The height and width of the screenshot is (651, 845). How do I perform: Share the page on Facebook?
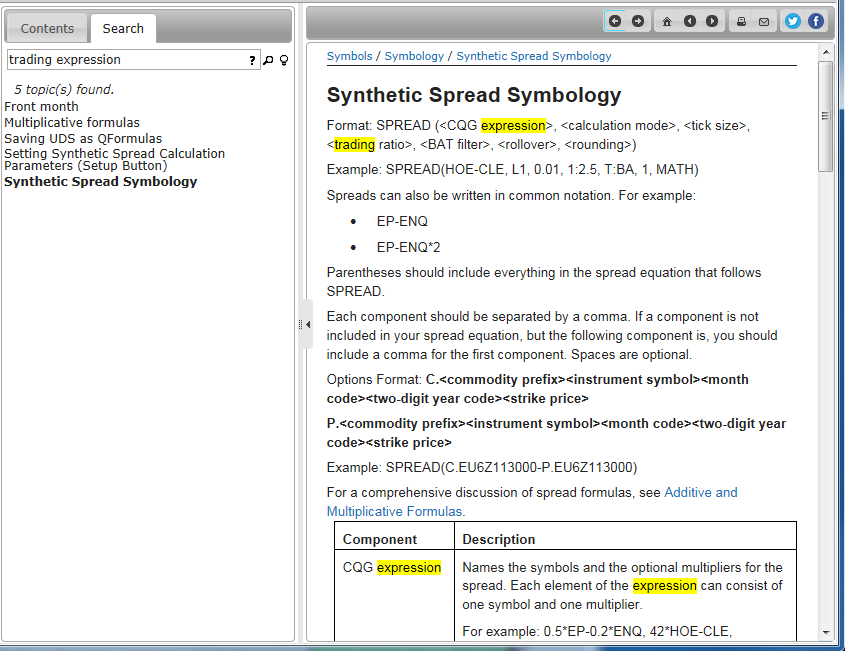816,22
